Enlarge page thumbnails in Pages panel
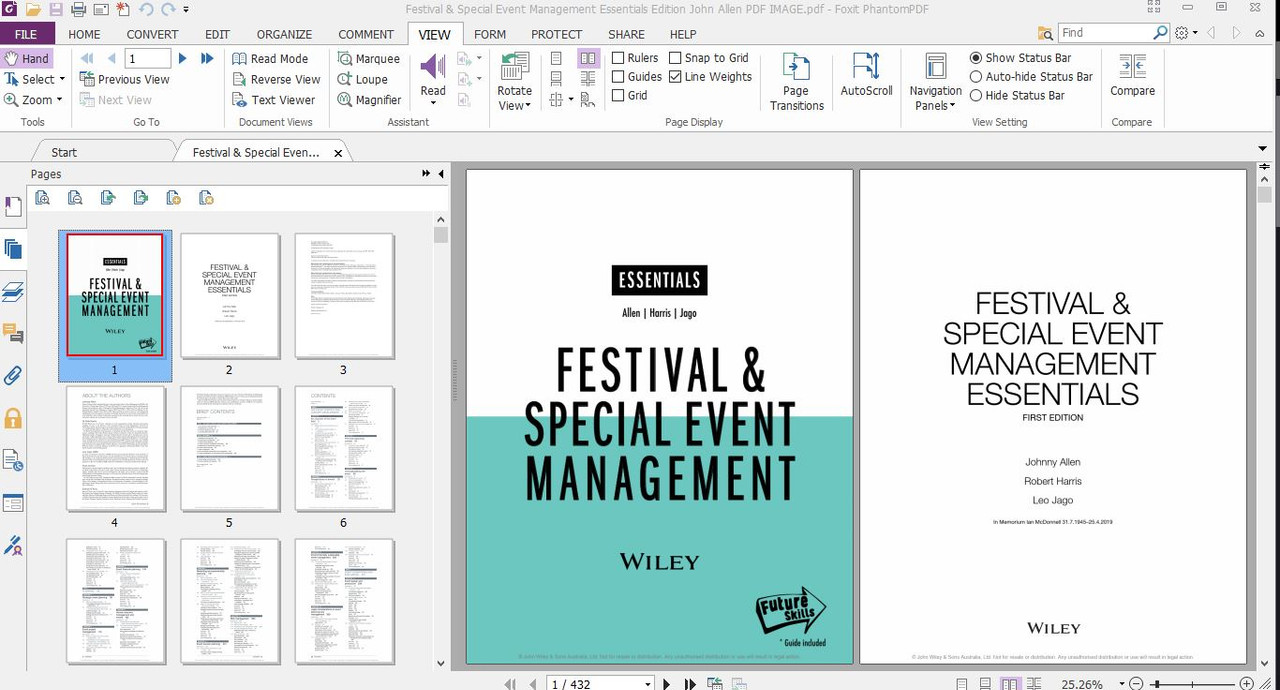 click(43, 198)
